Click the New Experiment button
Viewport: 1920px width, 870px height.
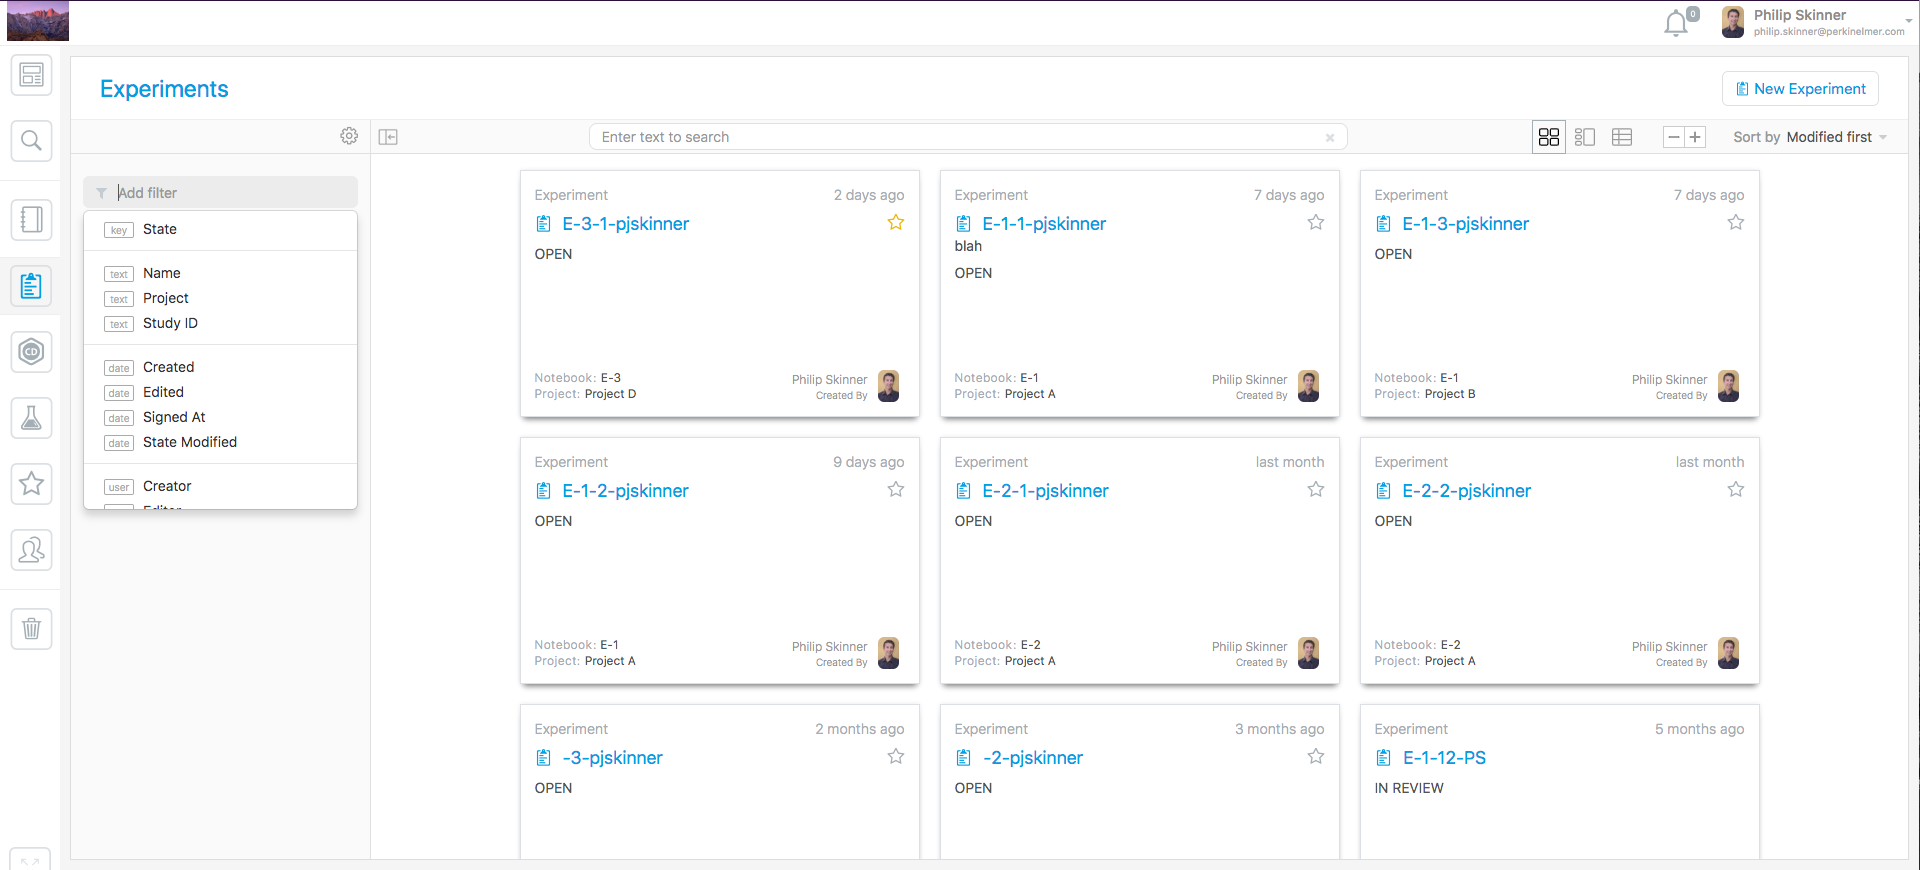pos(1800,89)
